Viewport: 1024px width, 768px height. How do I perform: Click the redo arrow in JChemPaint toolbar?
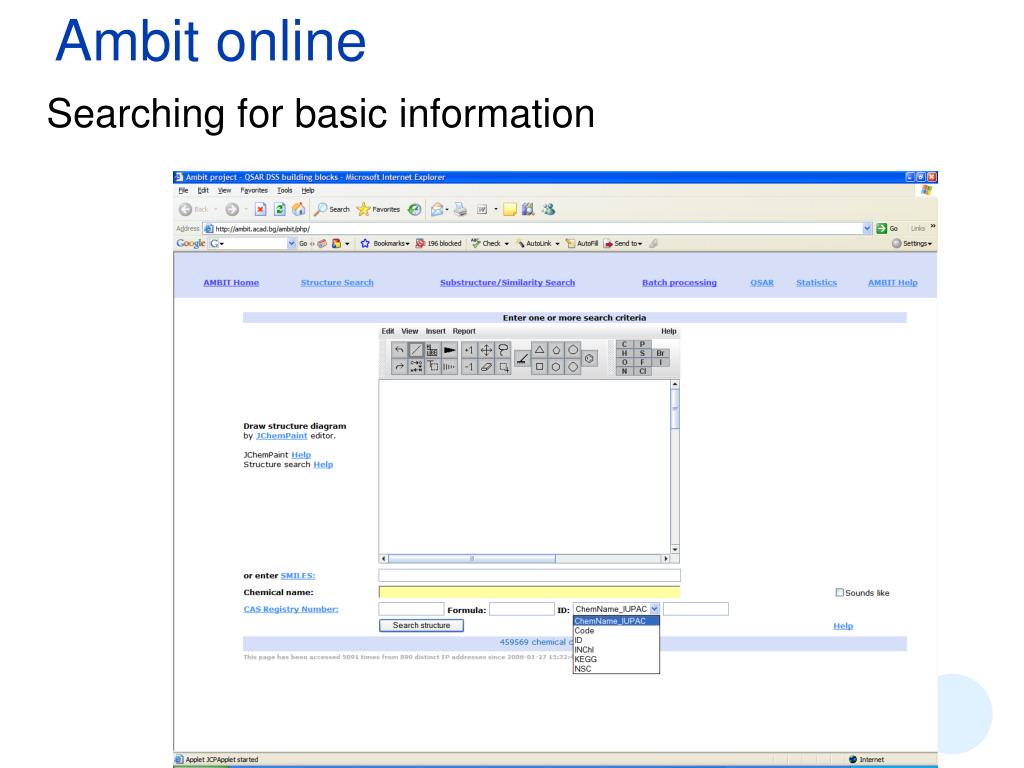pos(399,367)
